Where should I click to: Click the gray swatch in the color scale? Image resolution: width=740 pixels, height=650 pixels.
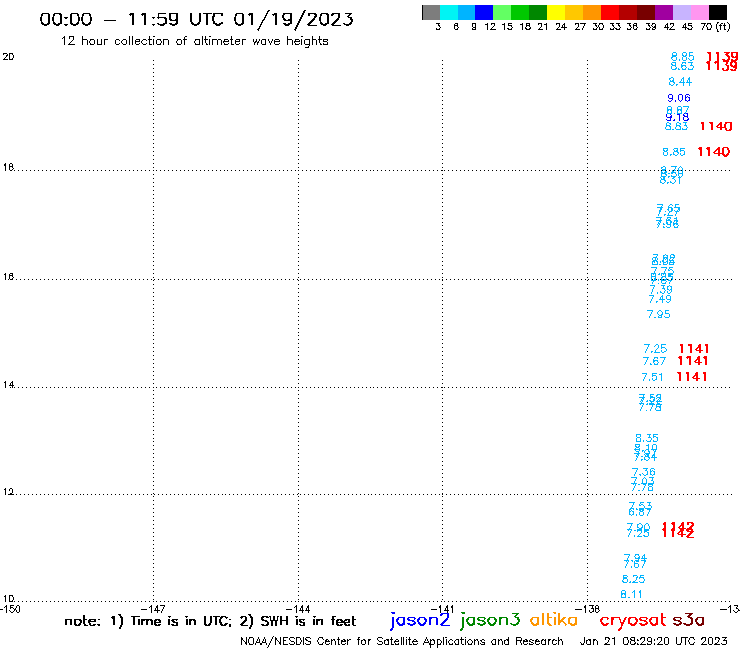[431, 12]
